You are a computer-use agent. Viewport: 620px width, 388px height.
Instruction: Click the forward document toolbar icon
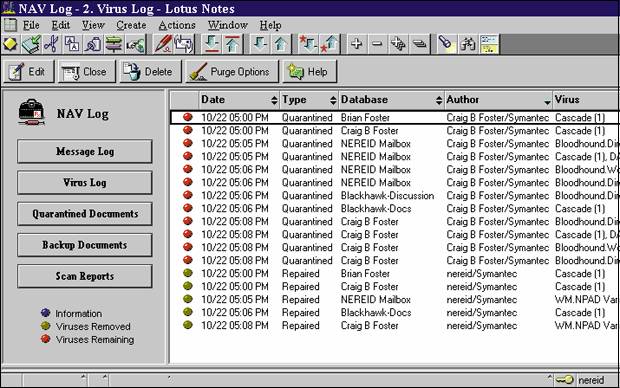184,44
